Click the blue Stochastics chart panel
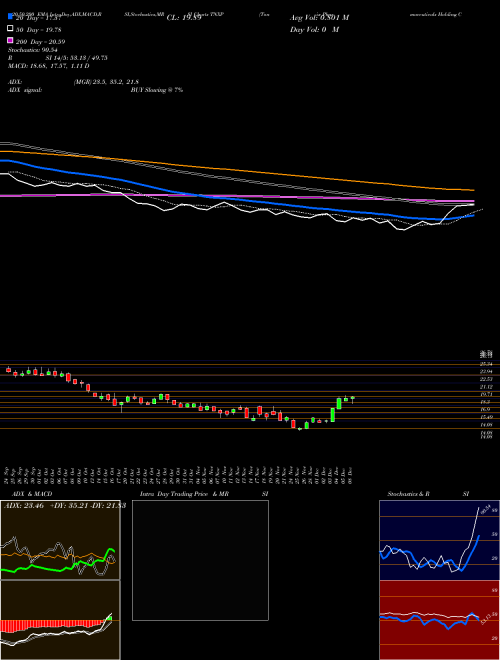 click(439, 540)
